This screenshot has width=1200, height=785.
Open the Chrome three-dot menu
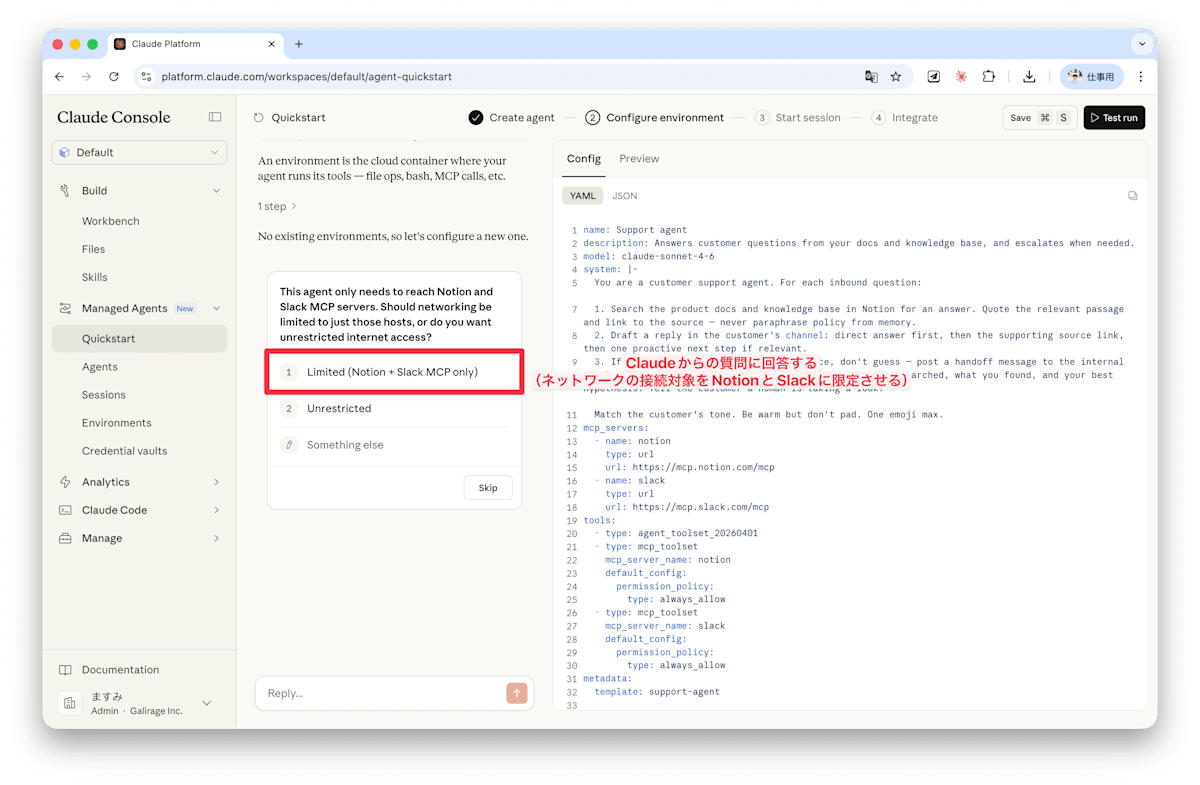[1140, 76]
